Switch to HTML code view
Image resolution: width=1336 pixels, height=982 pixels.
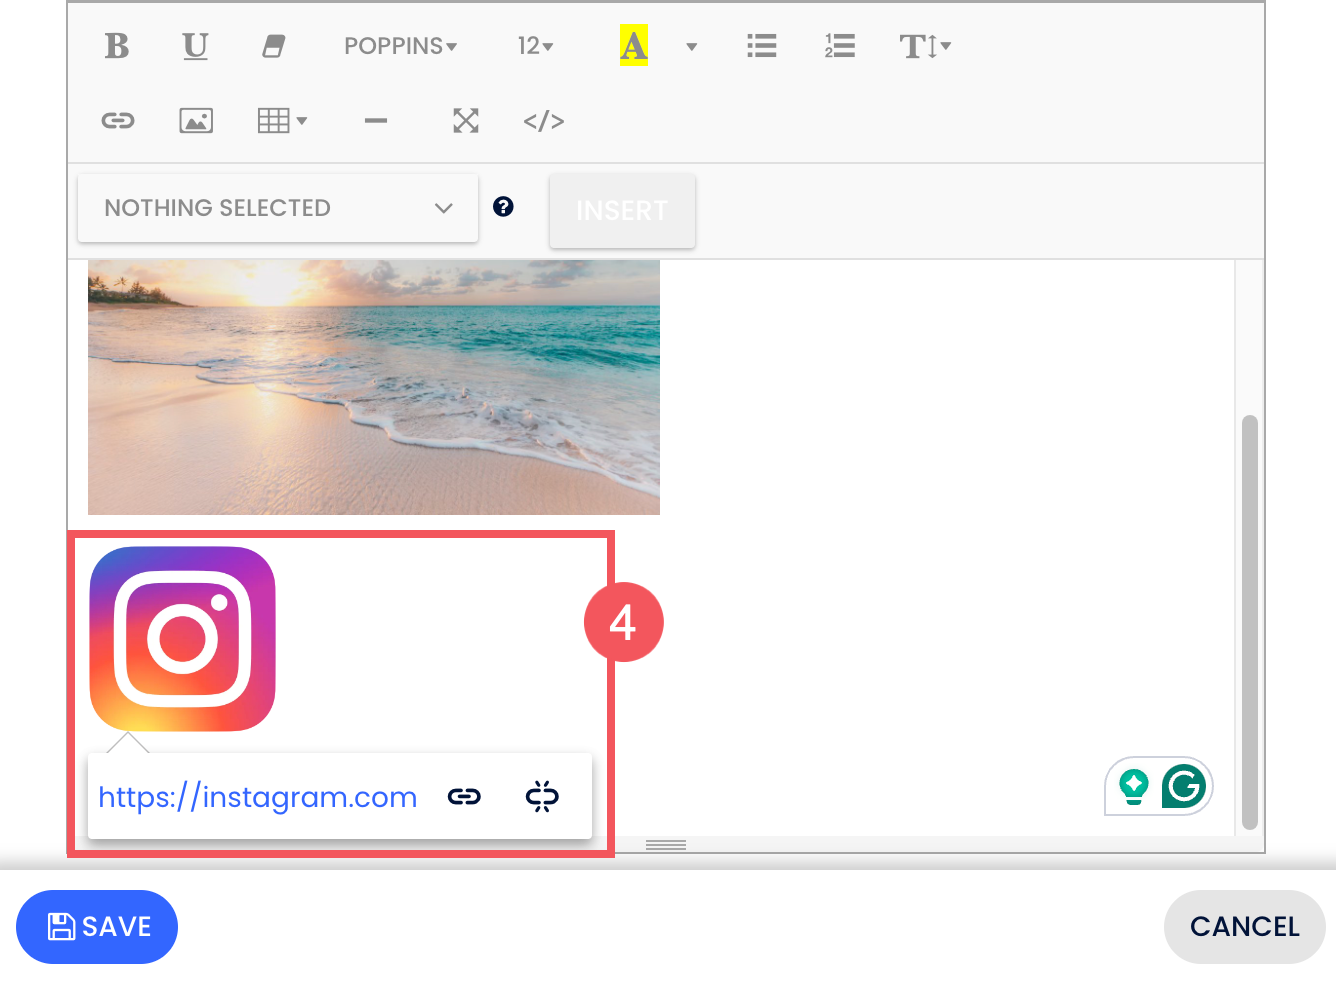tap(544, 121)
